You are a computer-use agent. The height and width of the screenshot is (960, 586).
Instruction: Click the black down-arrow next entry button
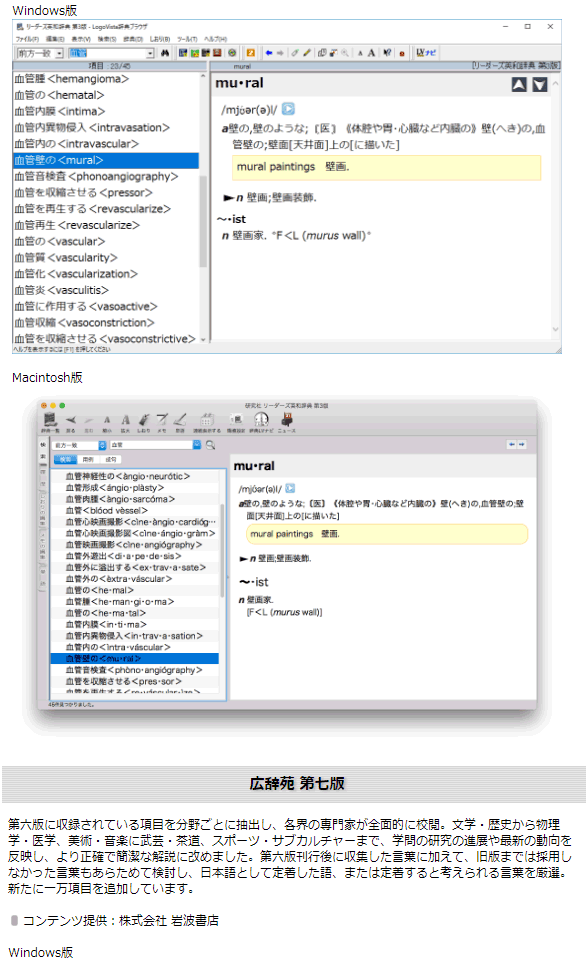coord(539,84)
